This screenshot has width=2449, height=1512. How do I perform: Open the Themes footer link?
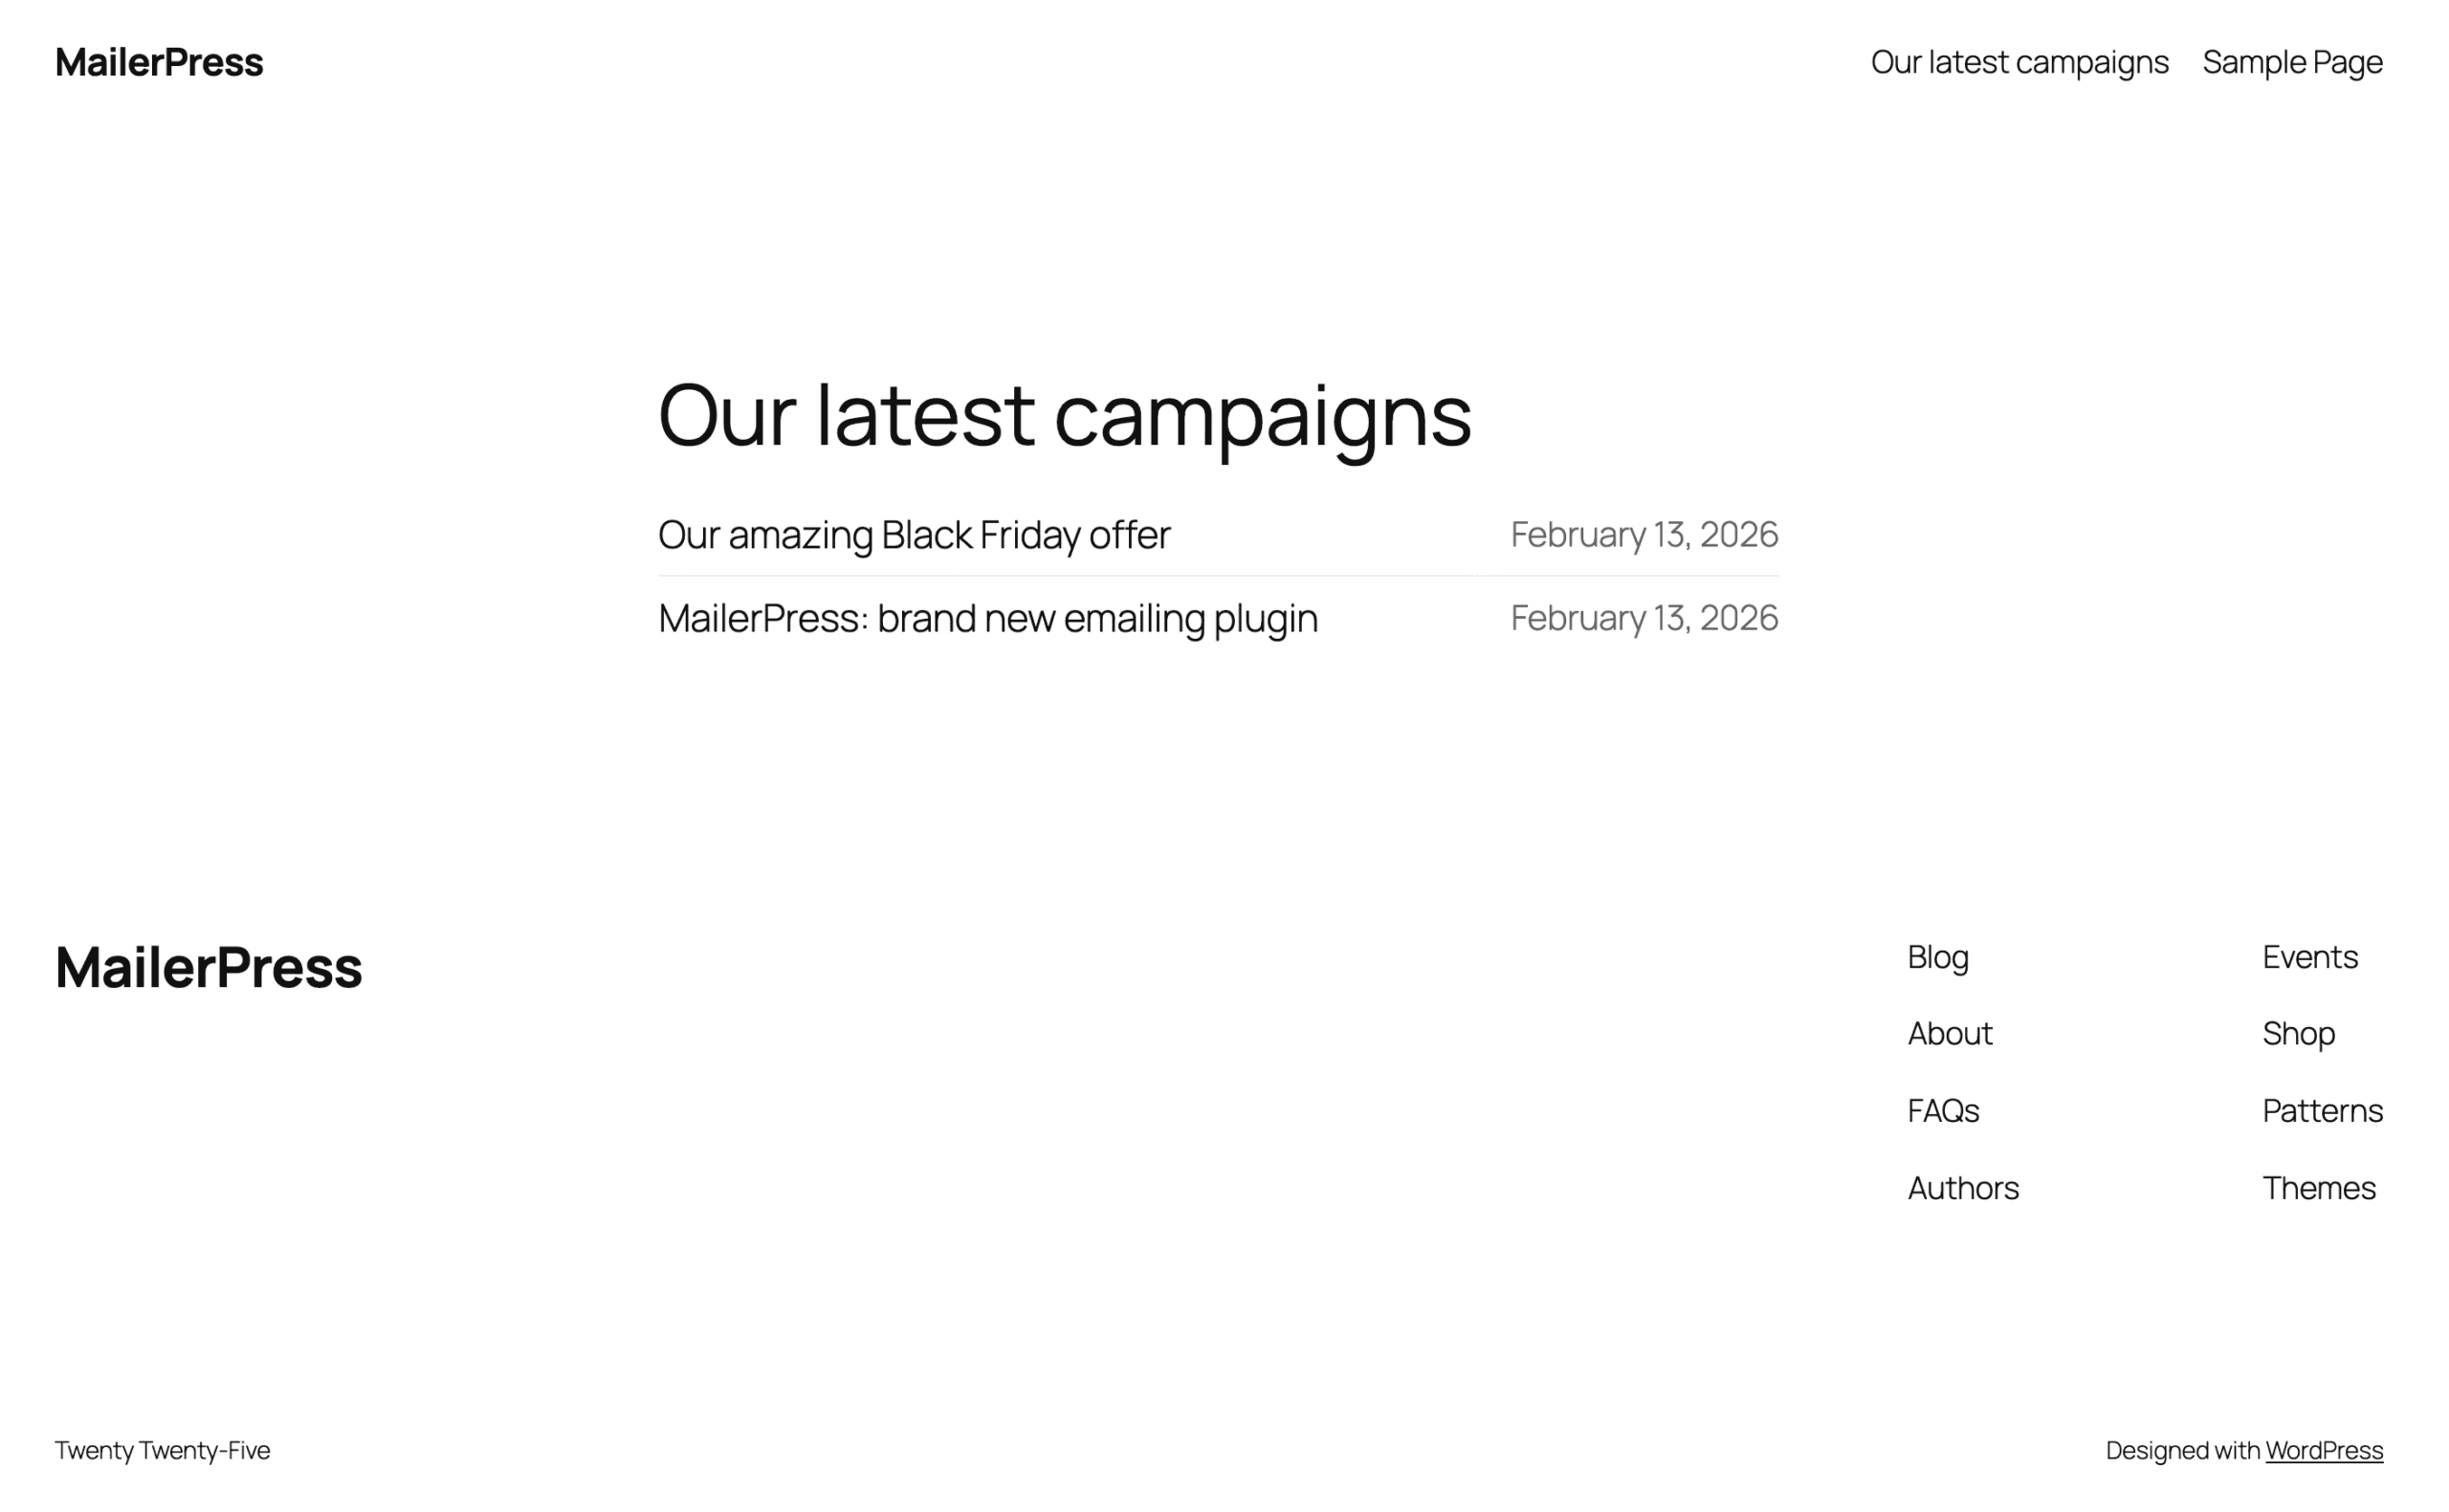(x=2320, y=1188)
